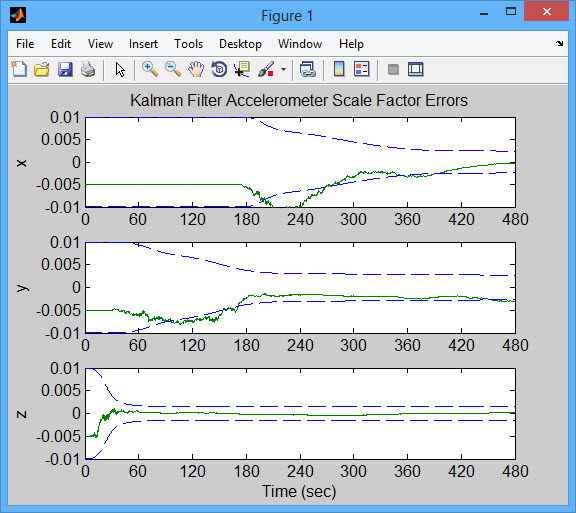Click the dock figure arrow at menu bar end
The image size is (576, 513).
point(559,43)
